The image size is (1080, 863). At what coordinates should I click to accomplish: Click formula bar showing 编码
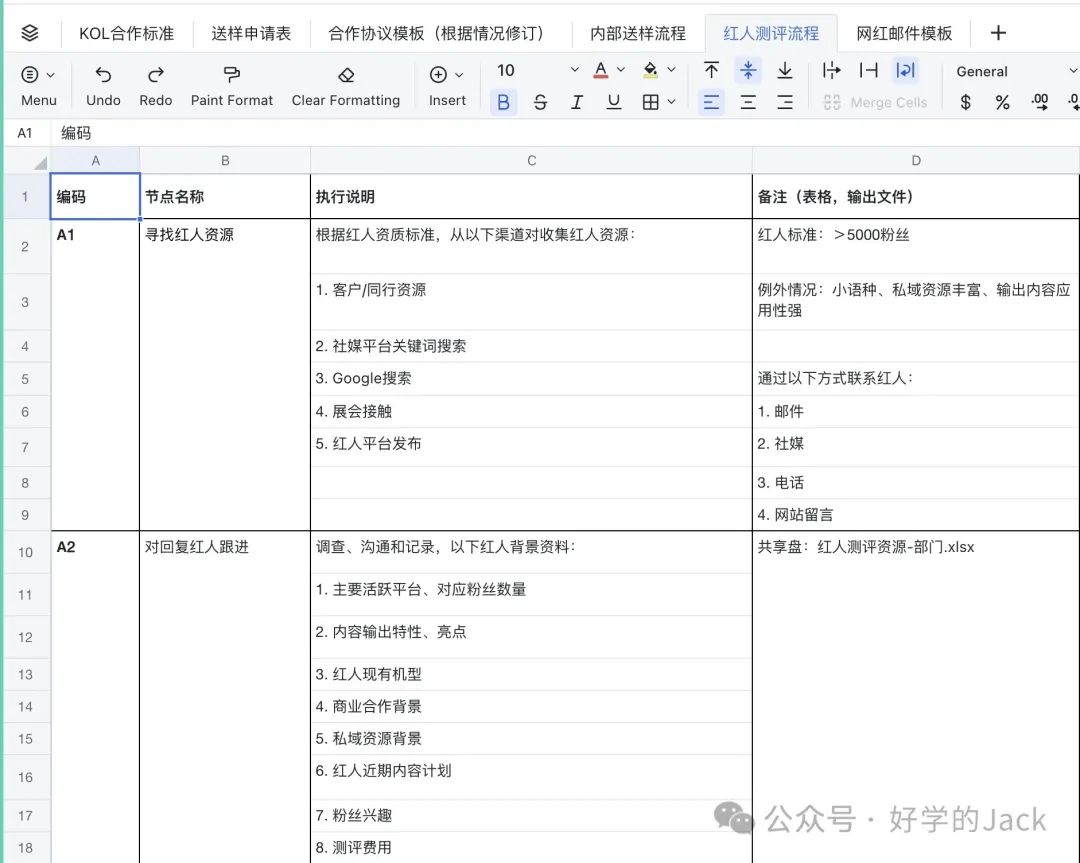[x=76, y=133]
